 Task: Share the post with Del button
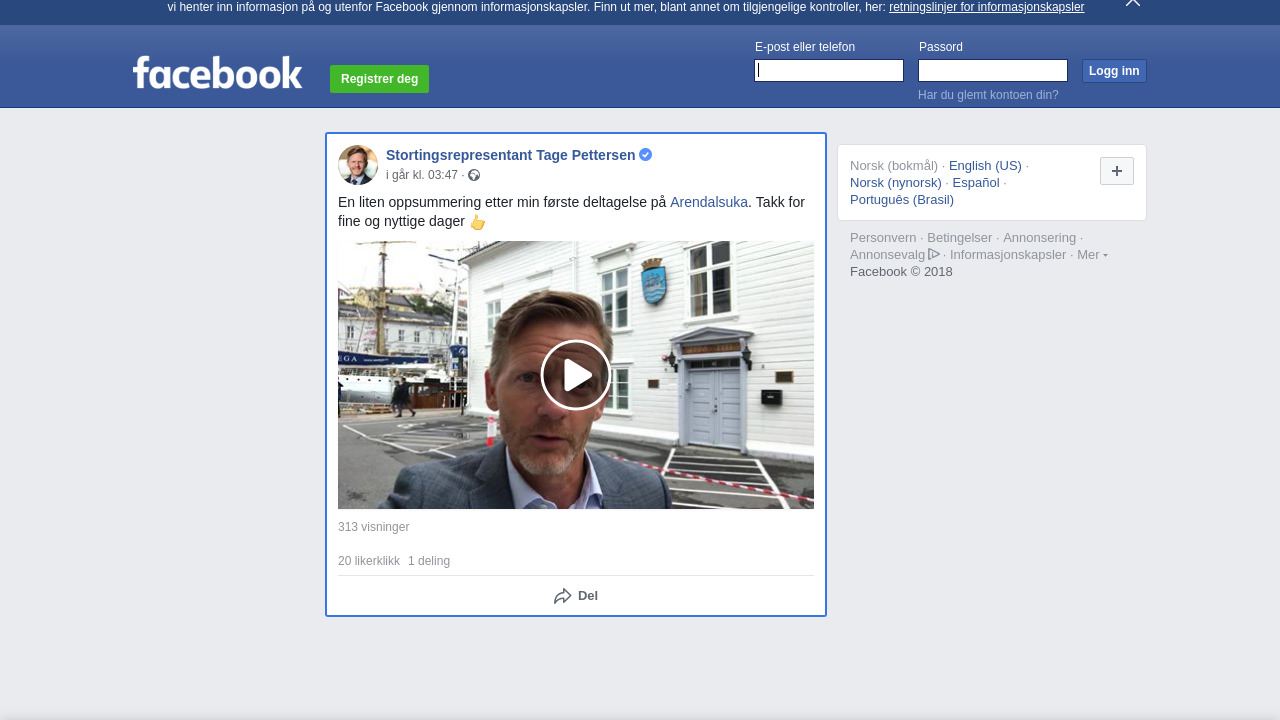(576, 596)
